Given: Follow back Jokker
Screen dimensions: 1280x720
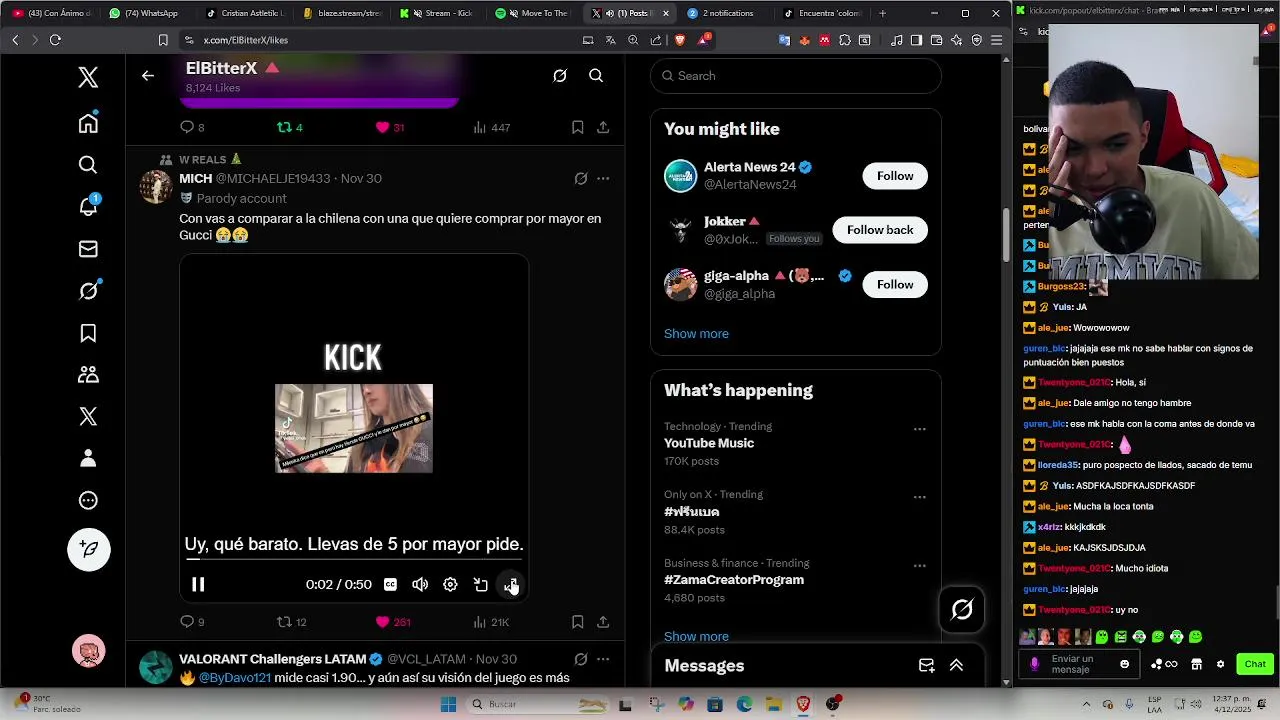Looking at the screenshot, I should pyautogui.click(x=880, y=230).
